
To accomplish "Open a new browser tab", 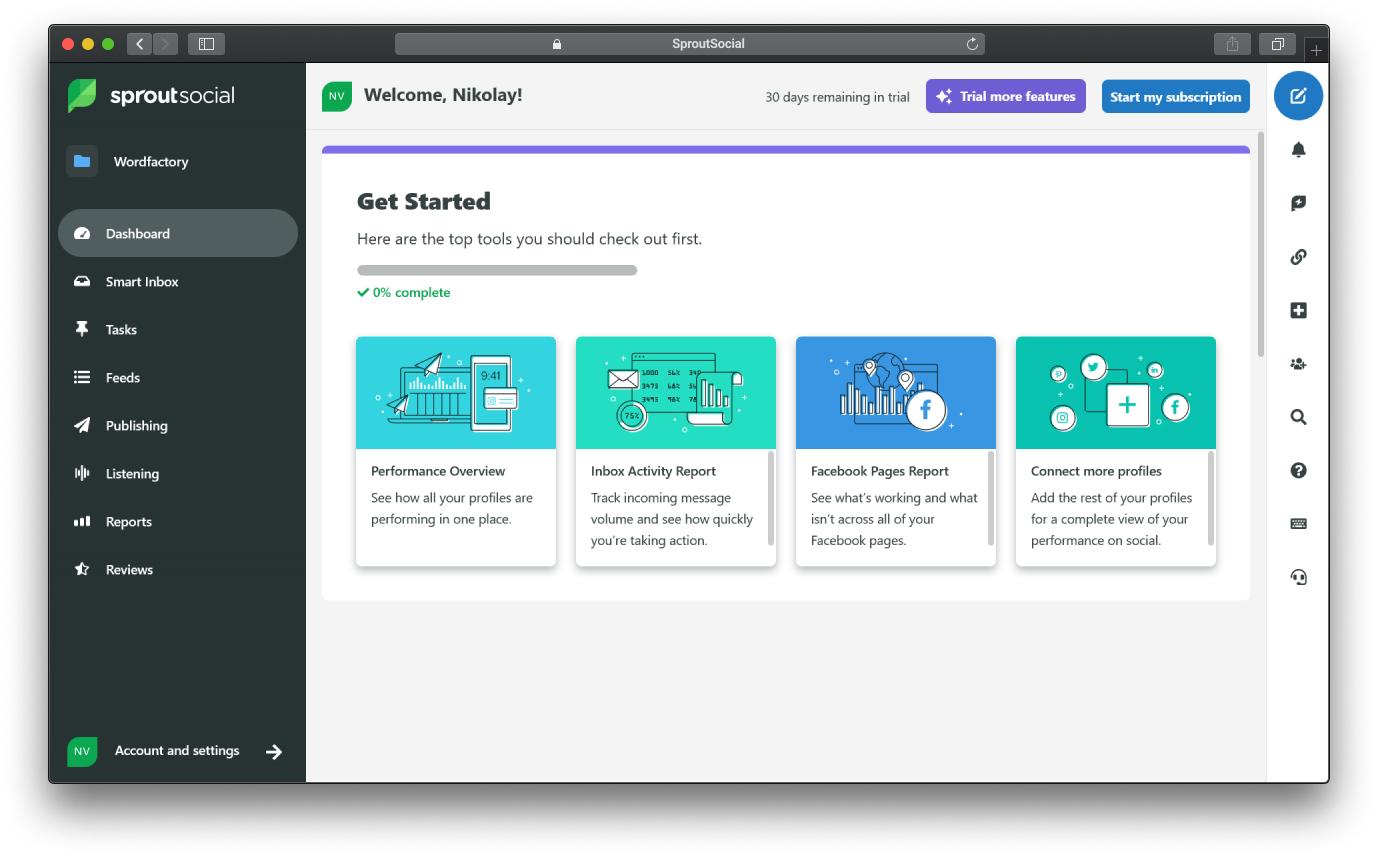I will (1316, 50).
